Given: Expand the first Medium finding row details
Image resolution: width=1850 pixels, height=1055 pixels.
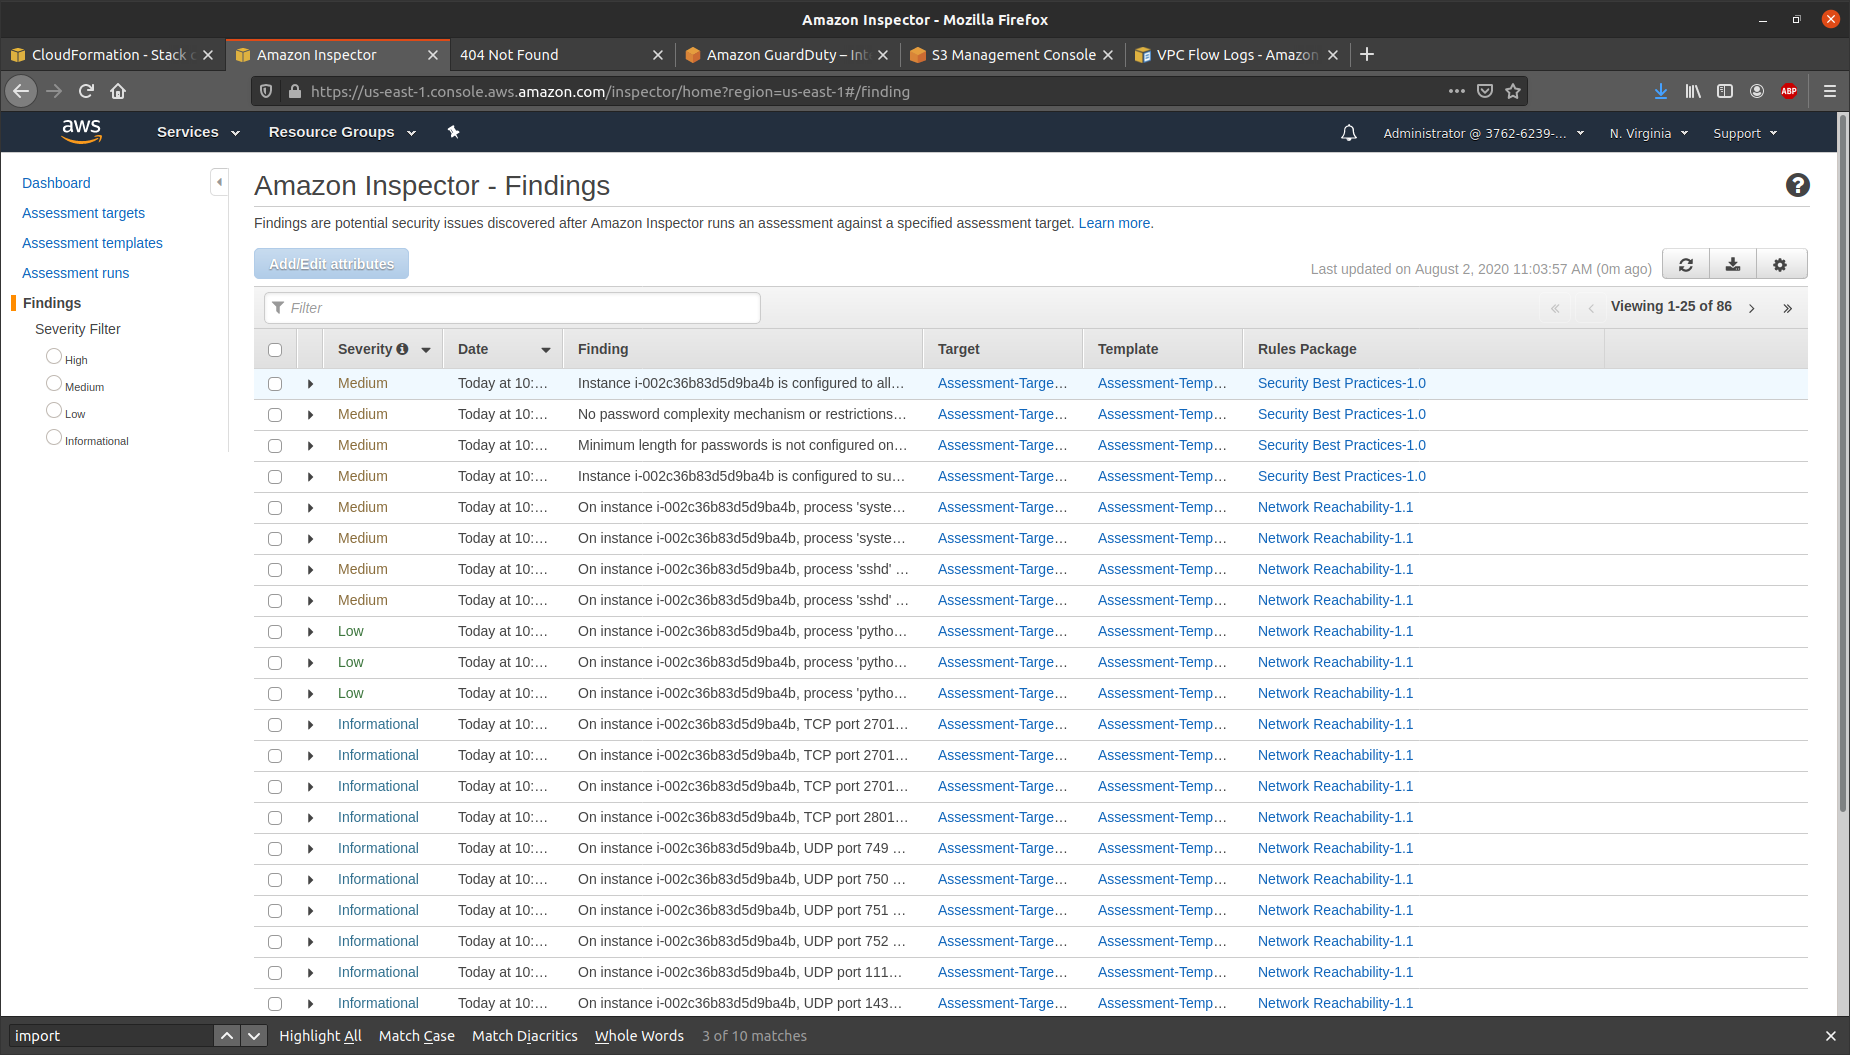Looking at the screenshot, I should (x=310, y=384).
